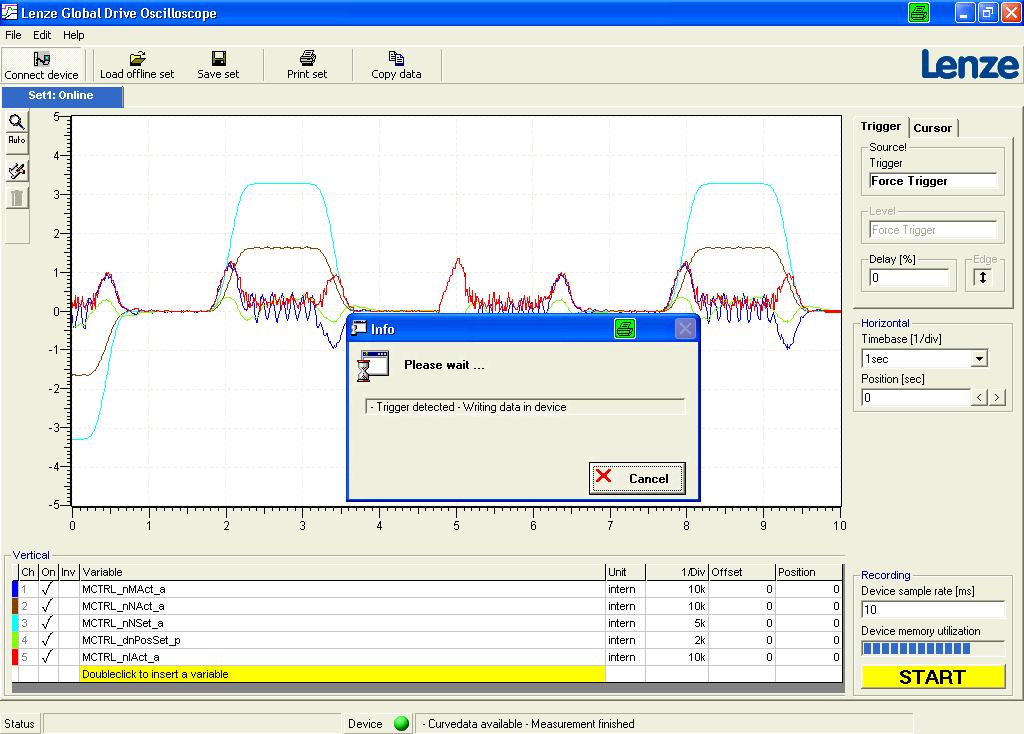Click the Save set disk icon

point(219,58)
